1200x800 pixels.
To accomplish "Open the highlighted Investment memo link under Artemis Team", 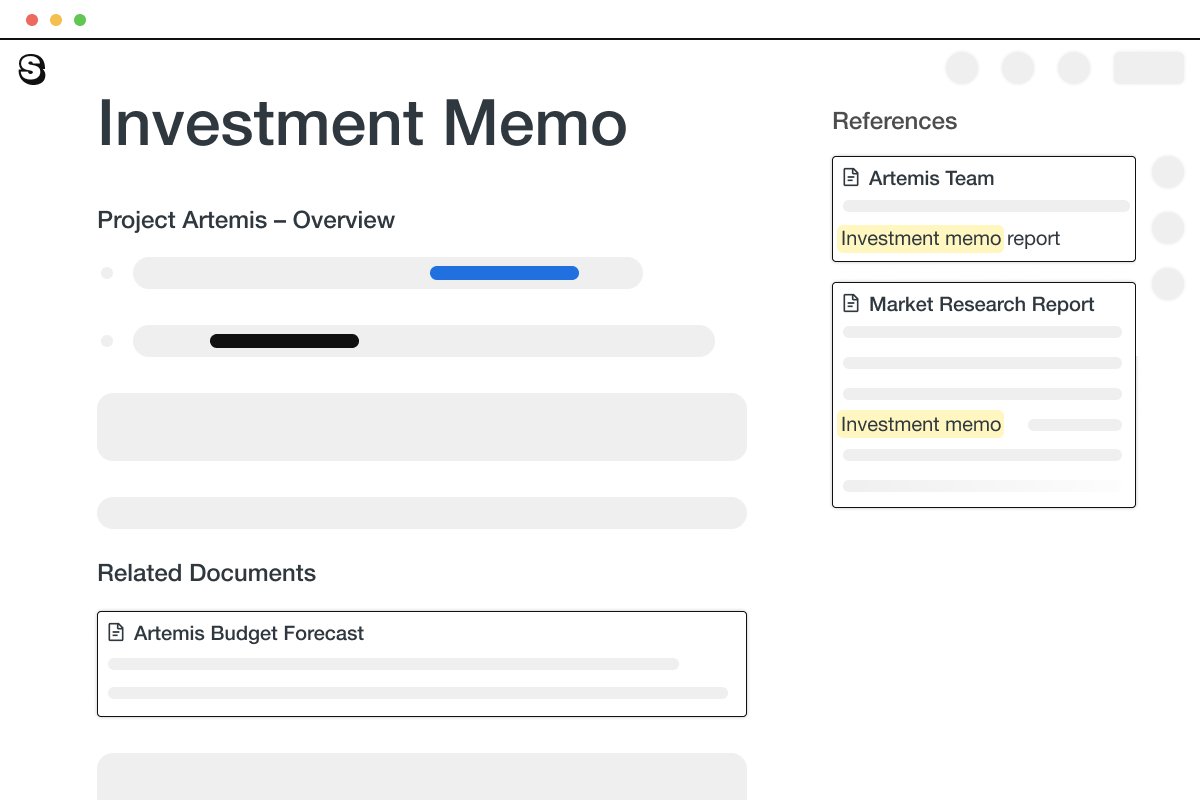I will coord(920,238).
